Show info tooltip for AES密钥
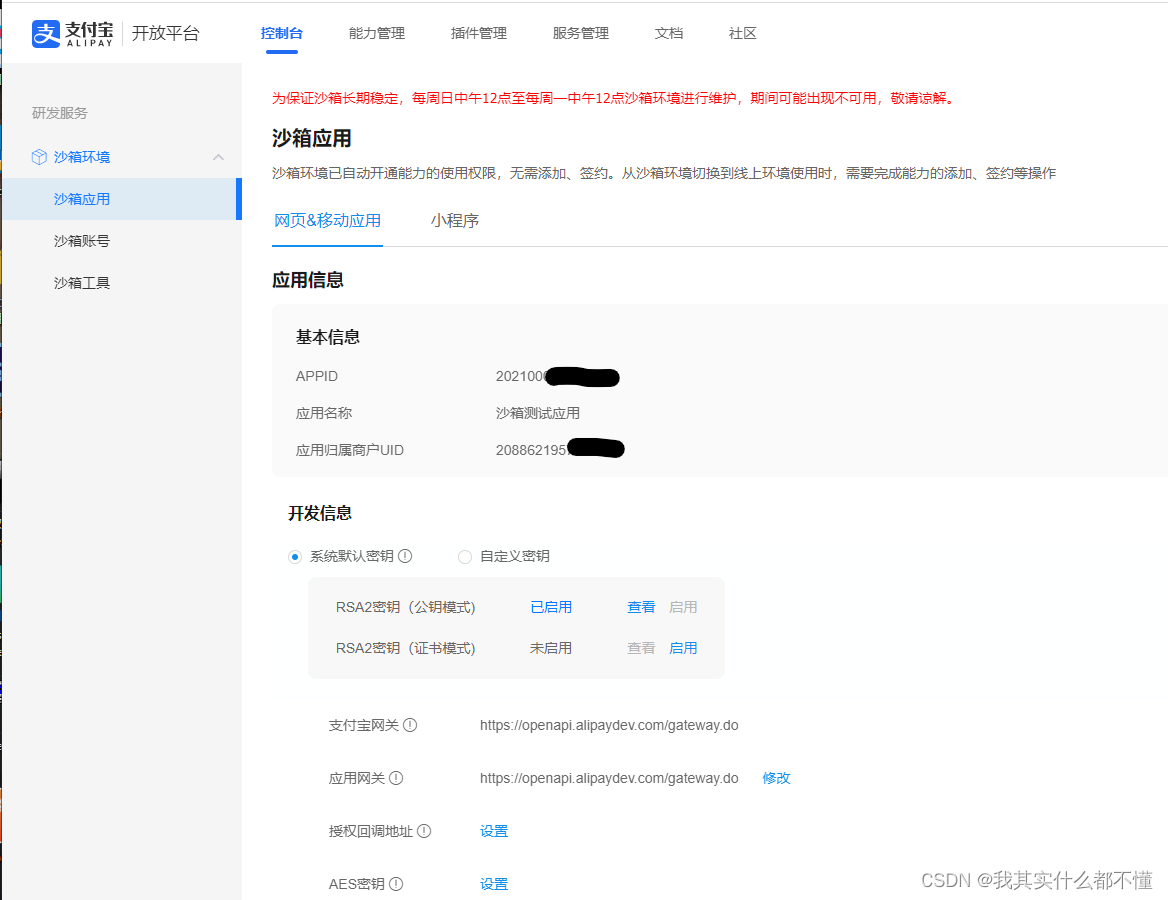This screenshot has height=900, width=1168. pyautogui.click(x=396, y=884)
